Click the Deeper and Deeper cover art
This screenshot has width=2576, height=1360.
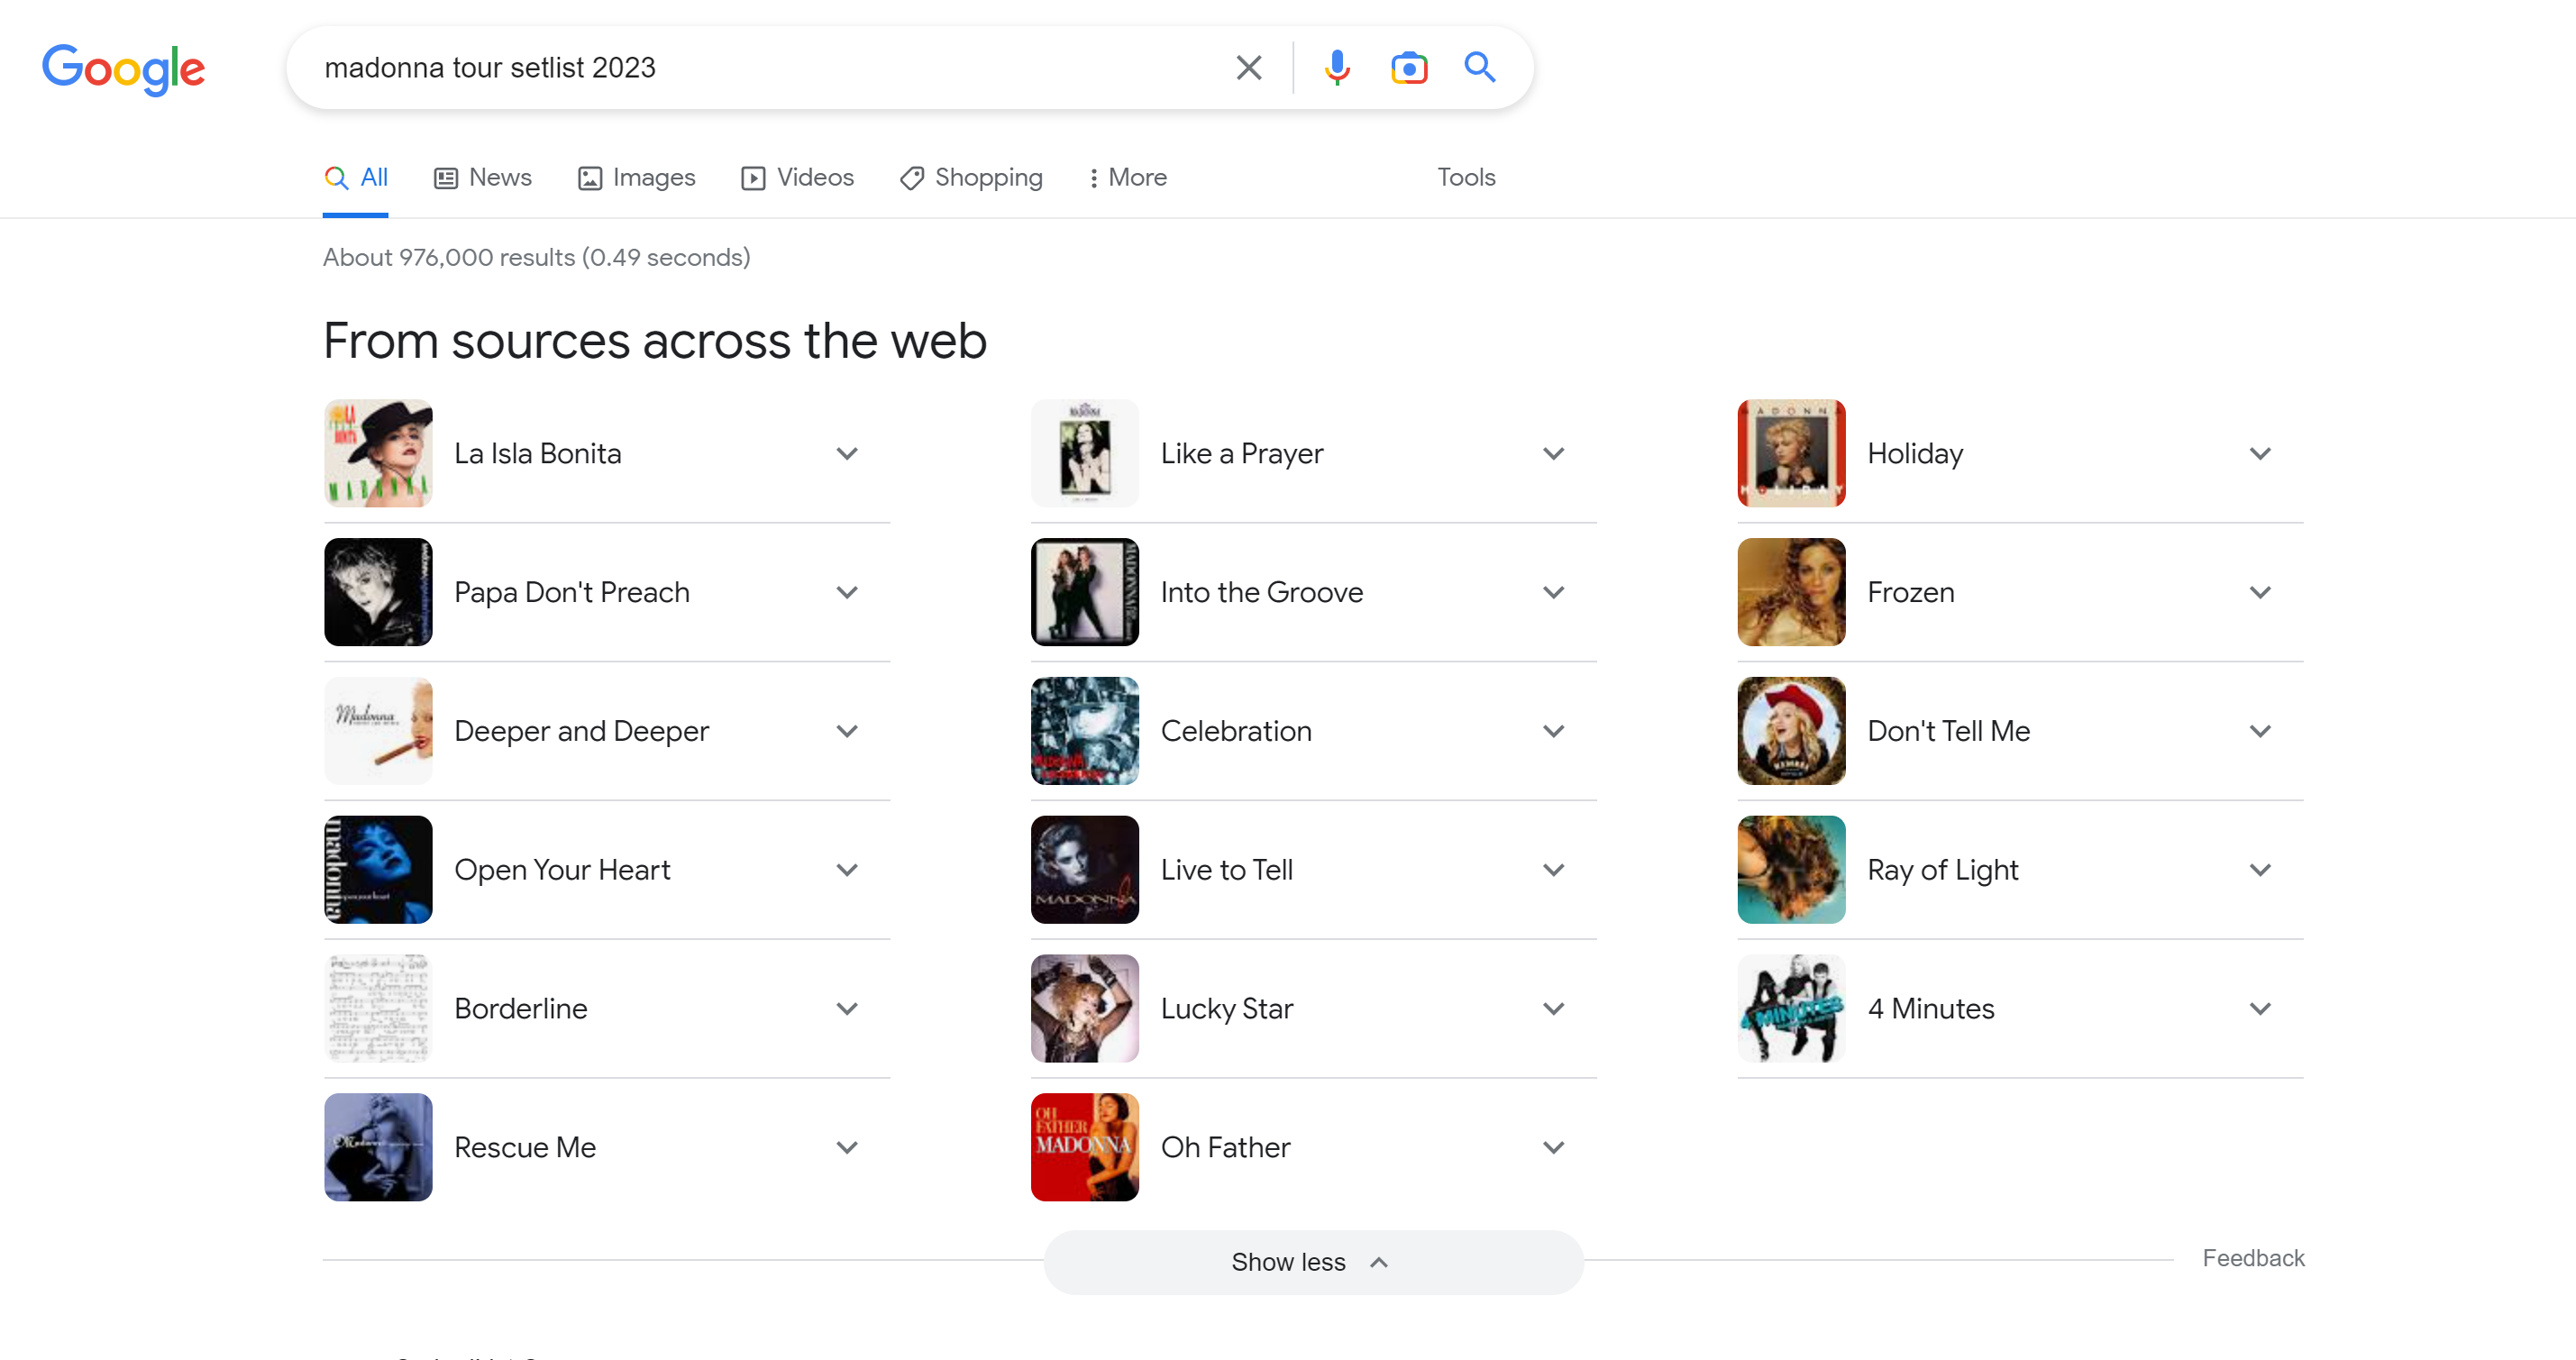point(378,732)
